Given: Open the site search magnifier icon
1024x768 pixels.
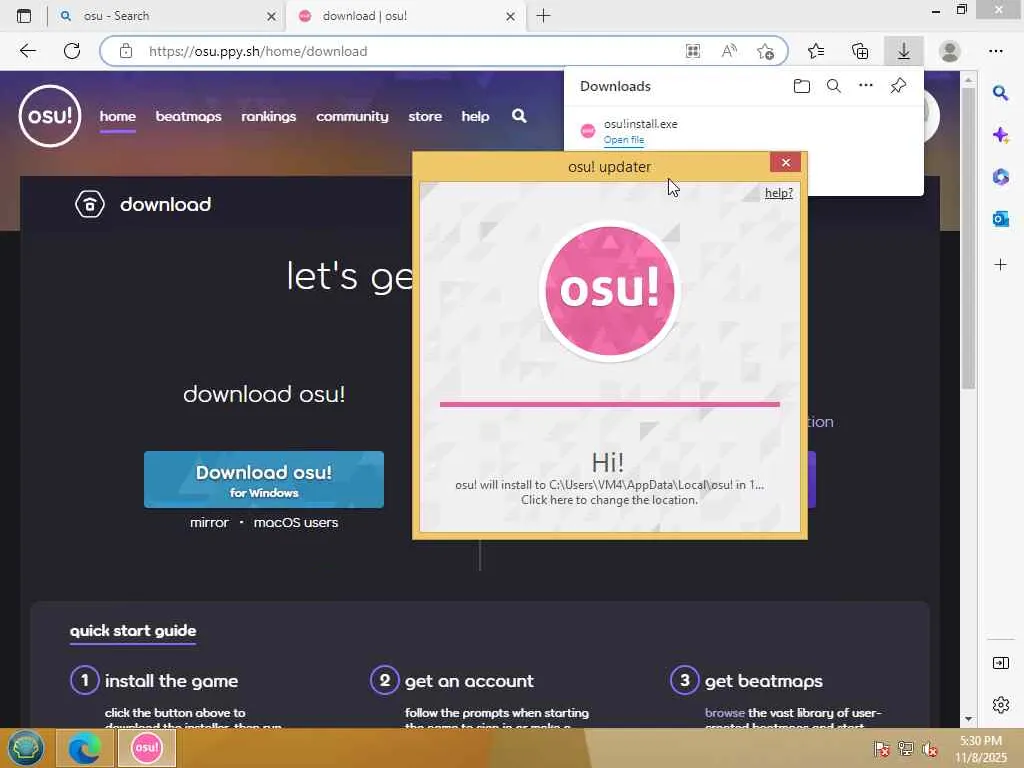Looking at the screenshot, I should pos(519,116).
